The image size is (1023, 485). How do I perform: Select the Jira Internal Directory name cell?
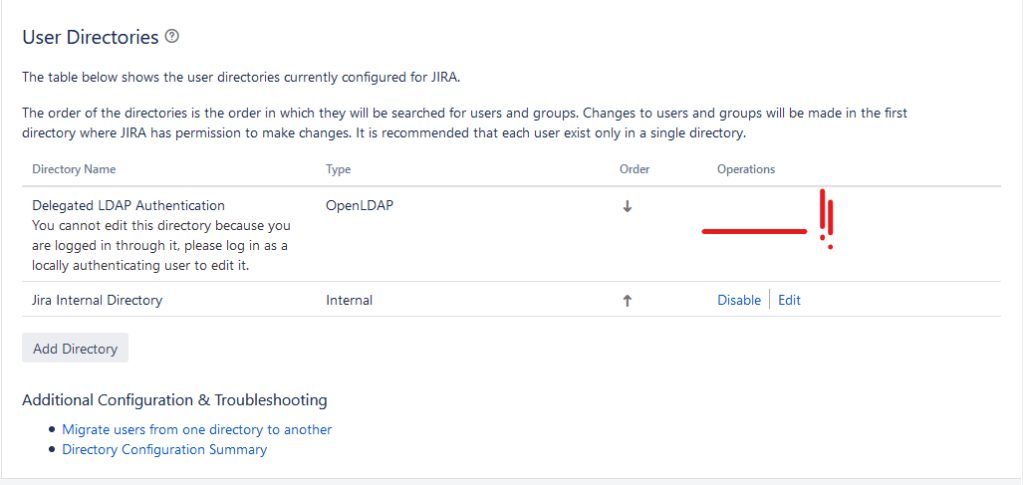click(x=97, y=300)
